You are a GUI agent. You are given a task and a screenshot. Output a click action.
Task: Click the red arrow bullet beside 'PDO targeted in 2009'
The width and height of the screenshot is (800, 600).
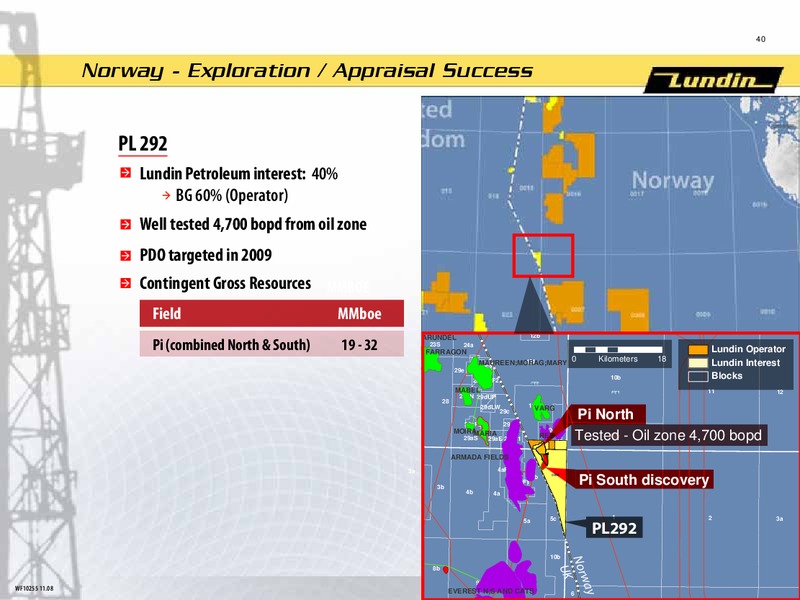126,255
